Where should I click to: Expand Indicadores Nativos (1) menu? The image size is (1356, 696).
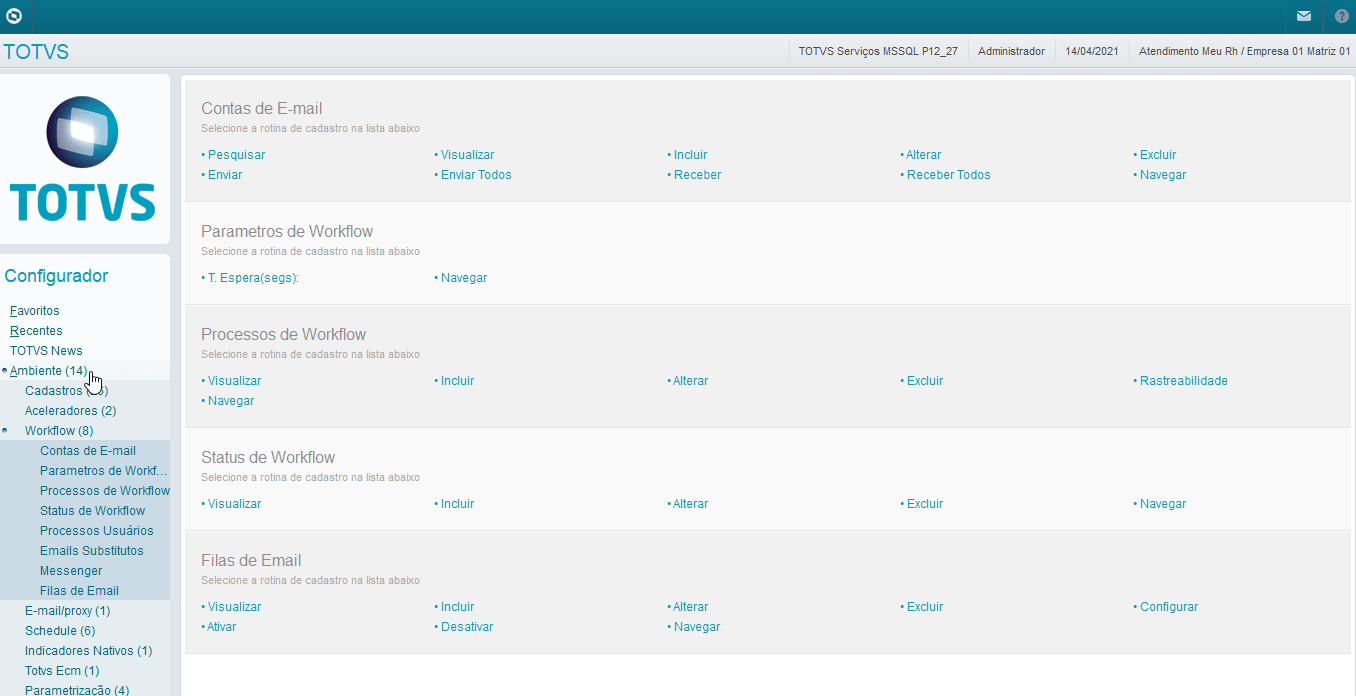point(88,651)
